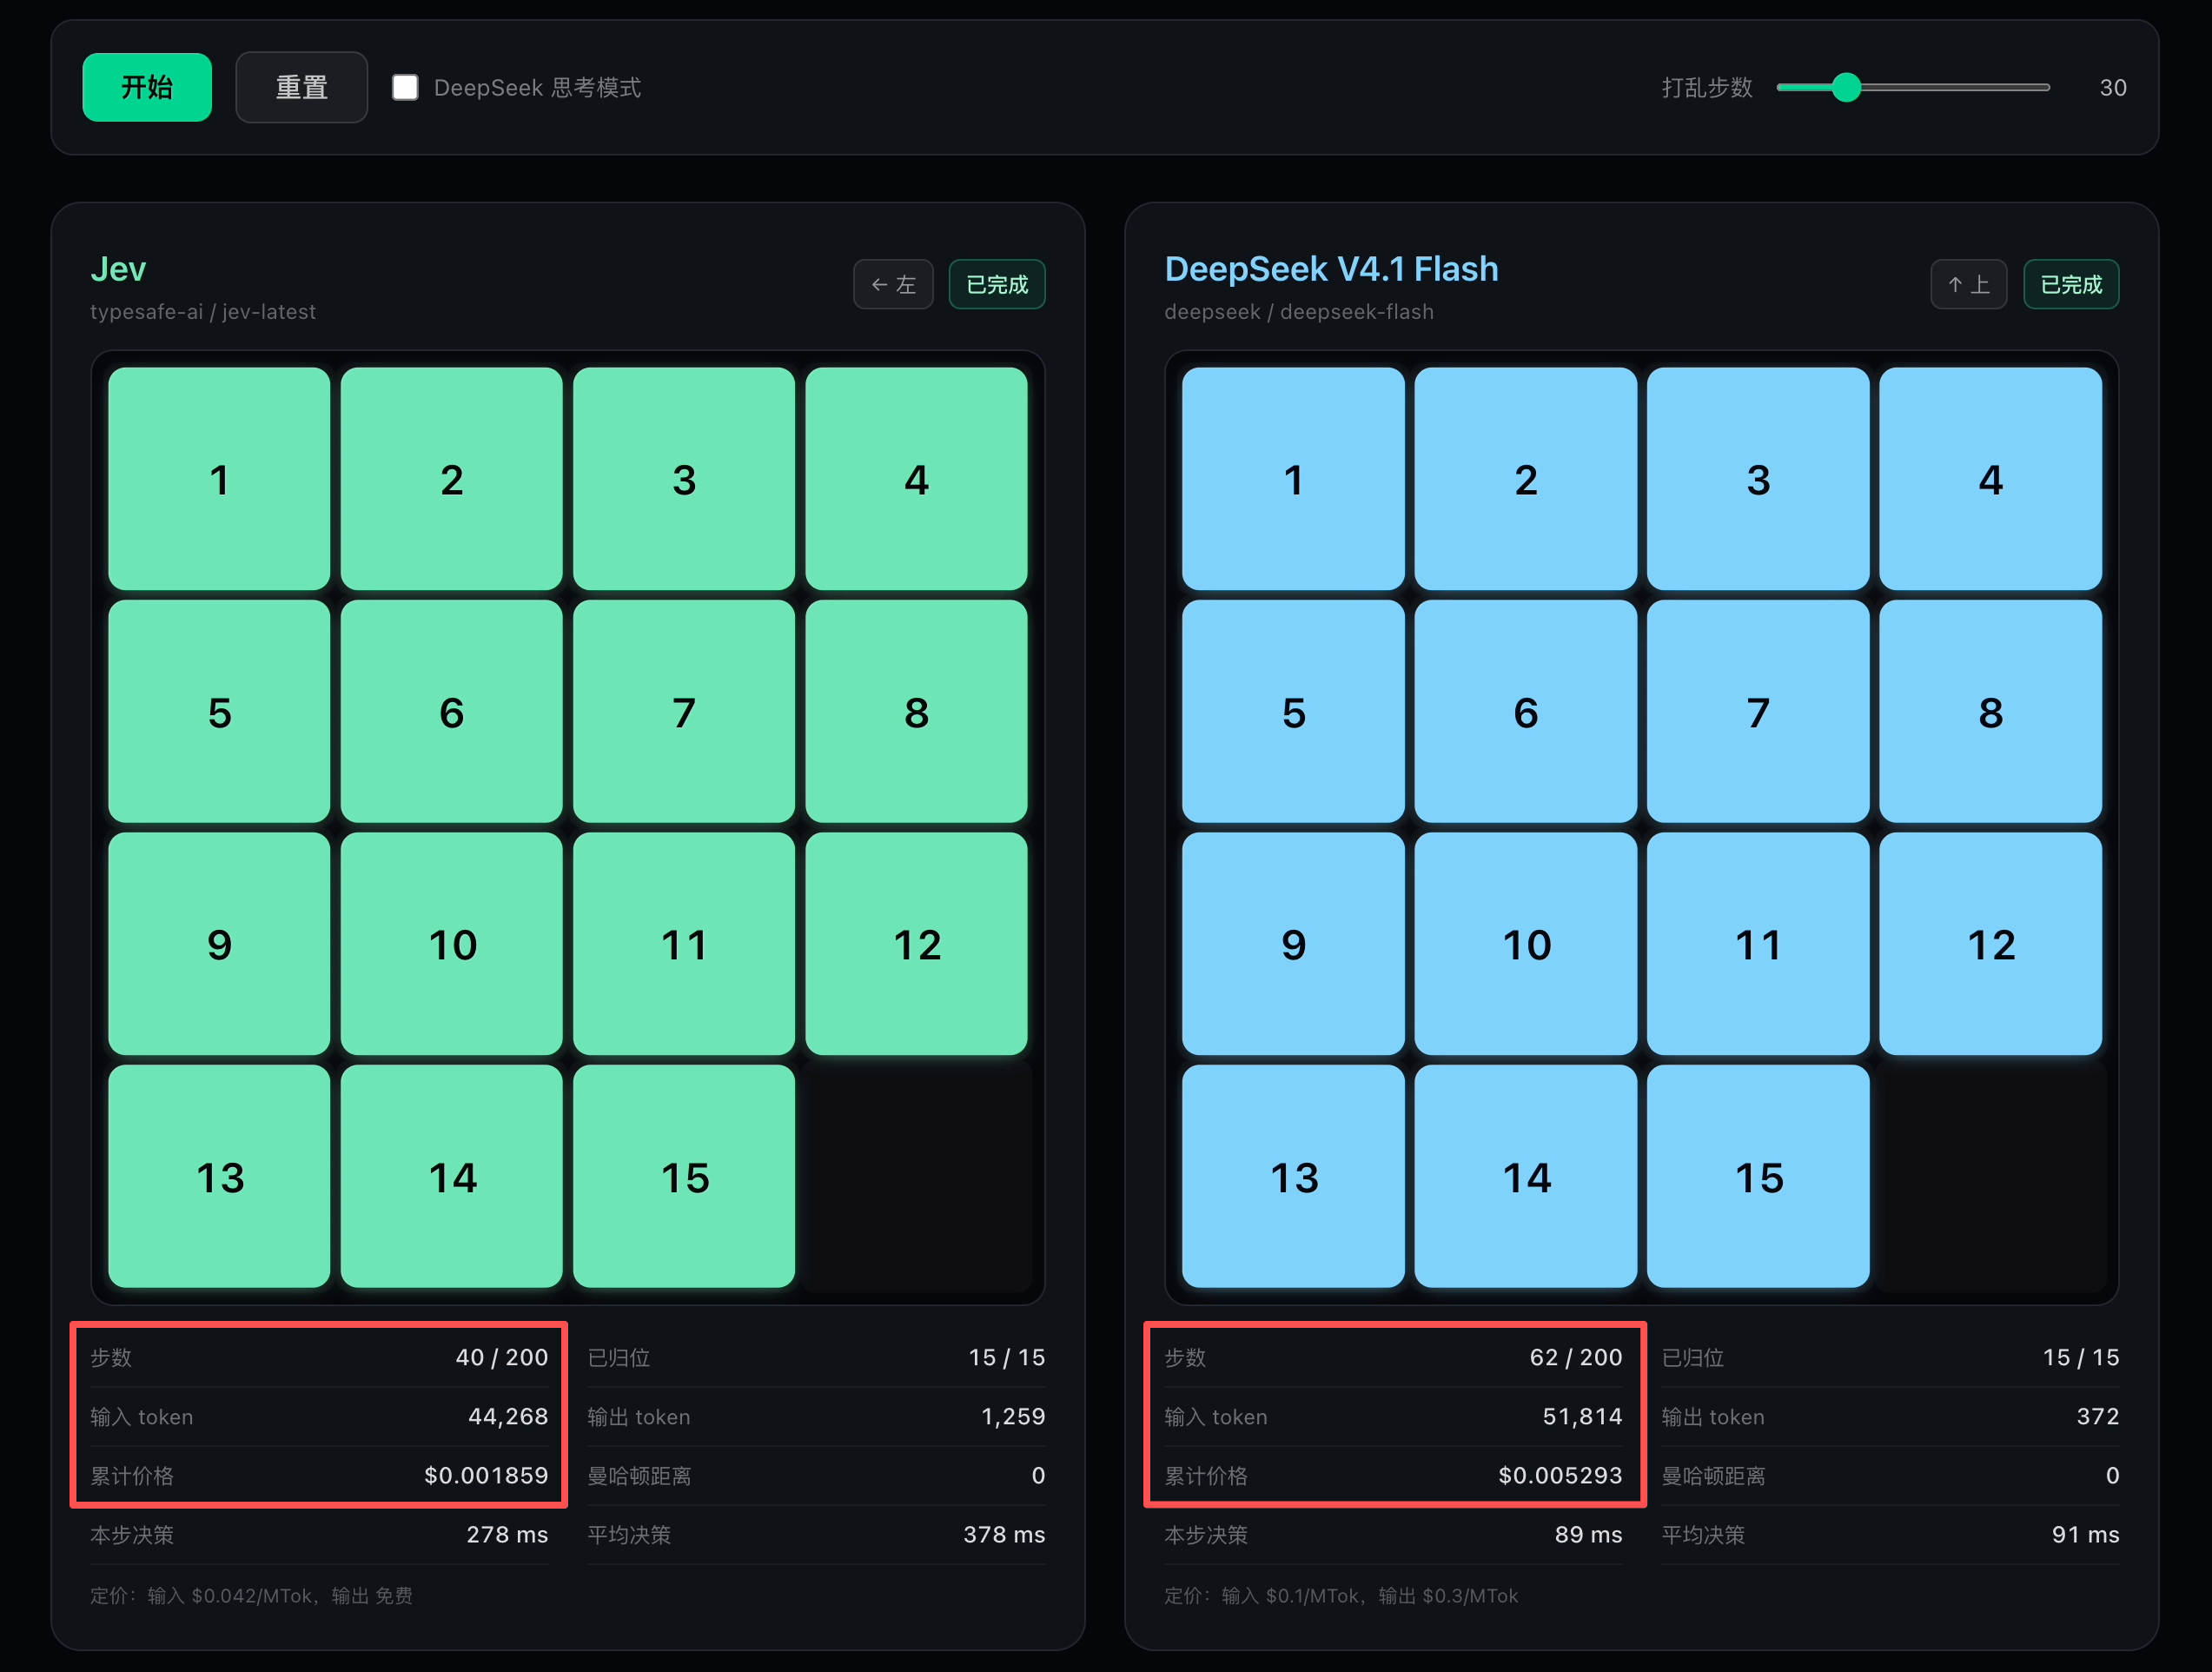Screen dimensions: 2212x1672
Task: Enable the DeepSeek 思考模式 checkbox
Action: pyautogui.click(x=405, y=87)
